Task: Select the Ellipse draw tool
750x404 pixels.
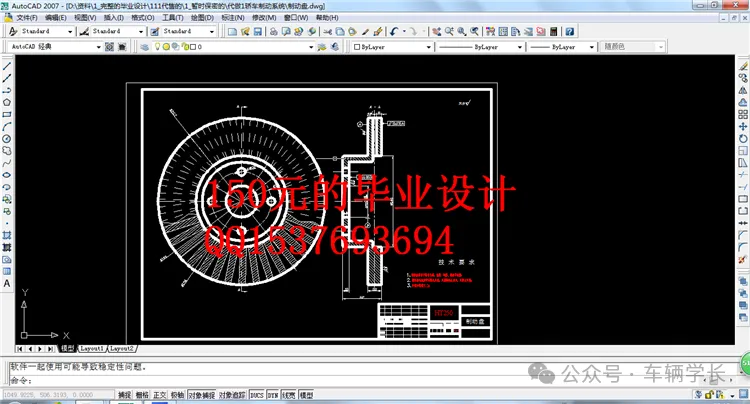Action: tap(7, 175)
